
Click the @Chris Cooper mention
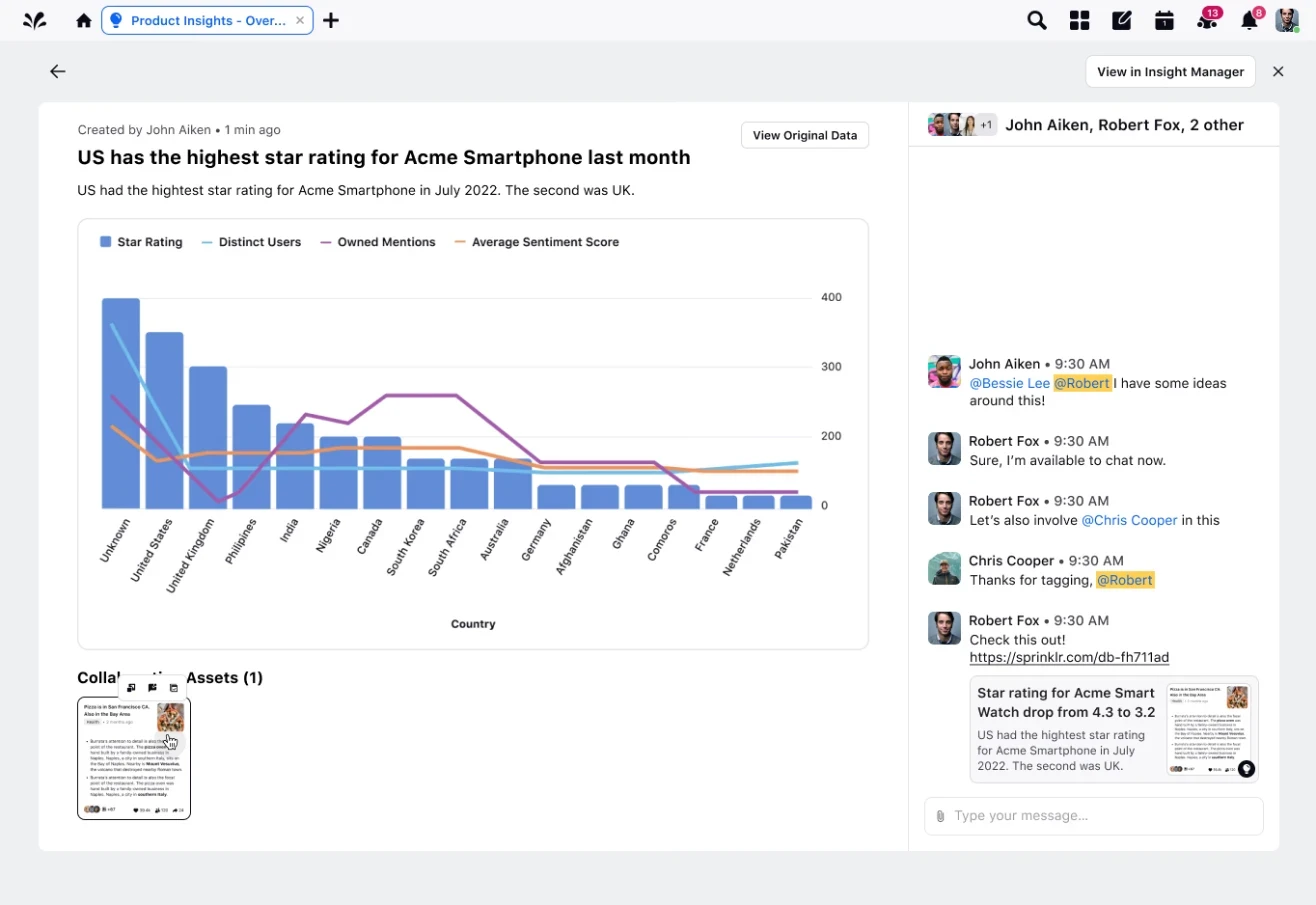(1128, 520)
